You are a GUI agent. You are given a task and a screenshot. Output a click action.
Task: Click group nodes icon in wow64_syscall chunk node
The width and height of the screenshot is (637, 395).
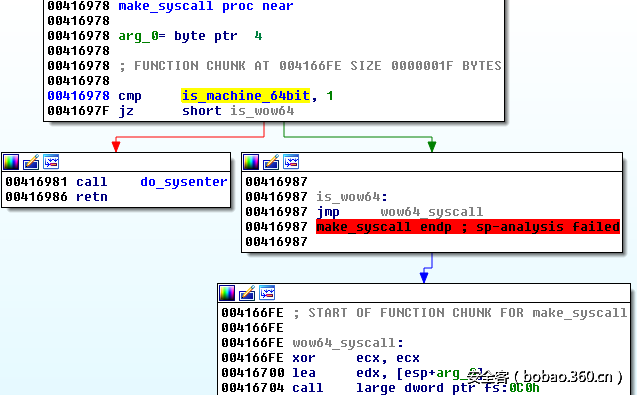267,293
